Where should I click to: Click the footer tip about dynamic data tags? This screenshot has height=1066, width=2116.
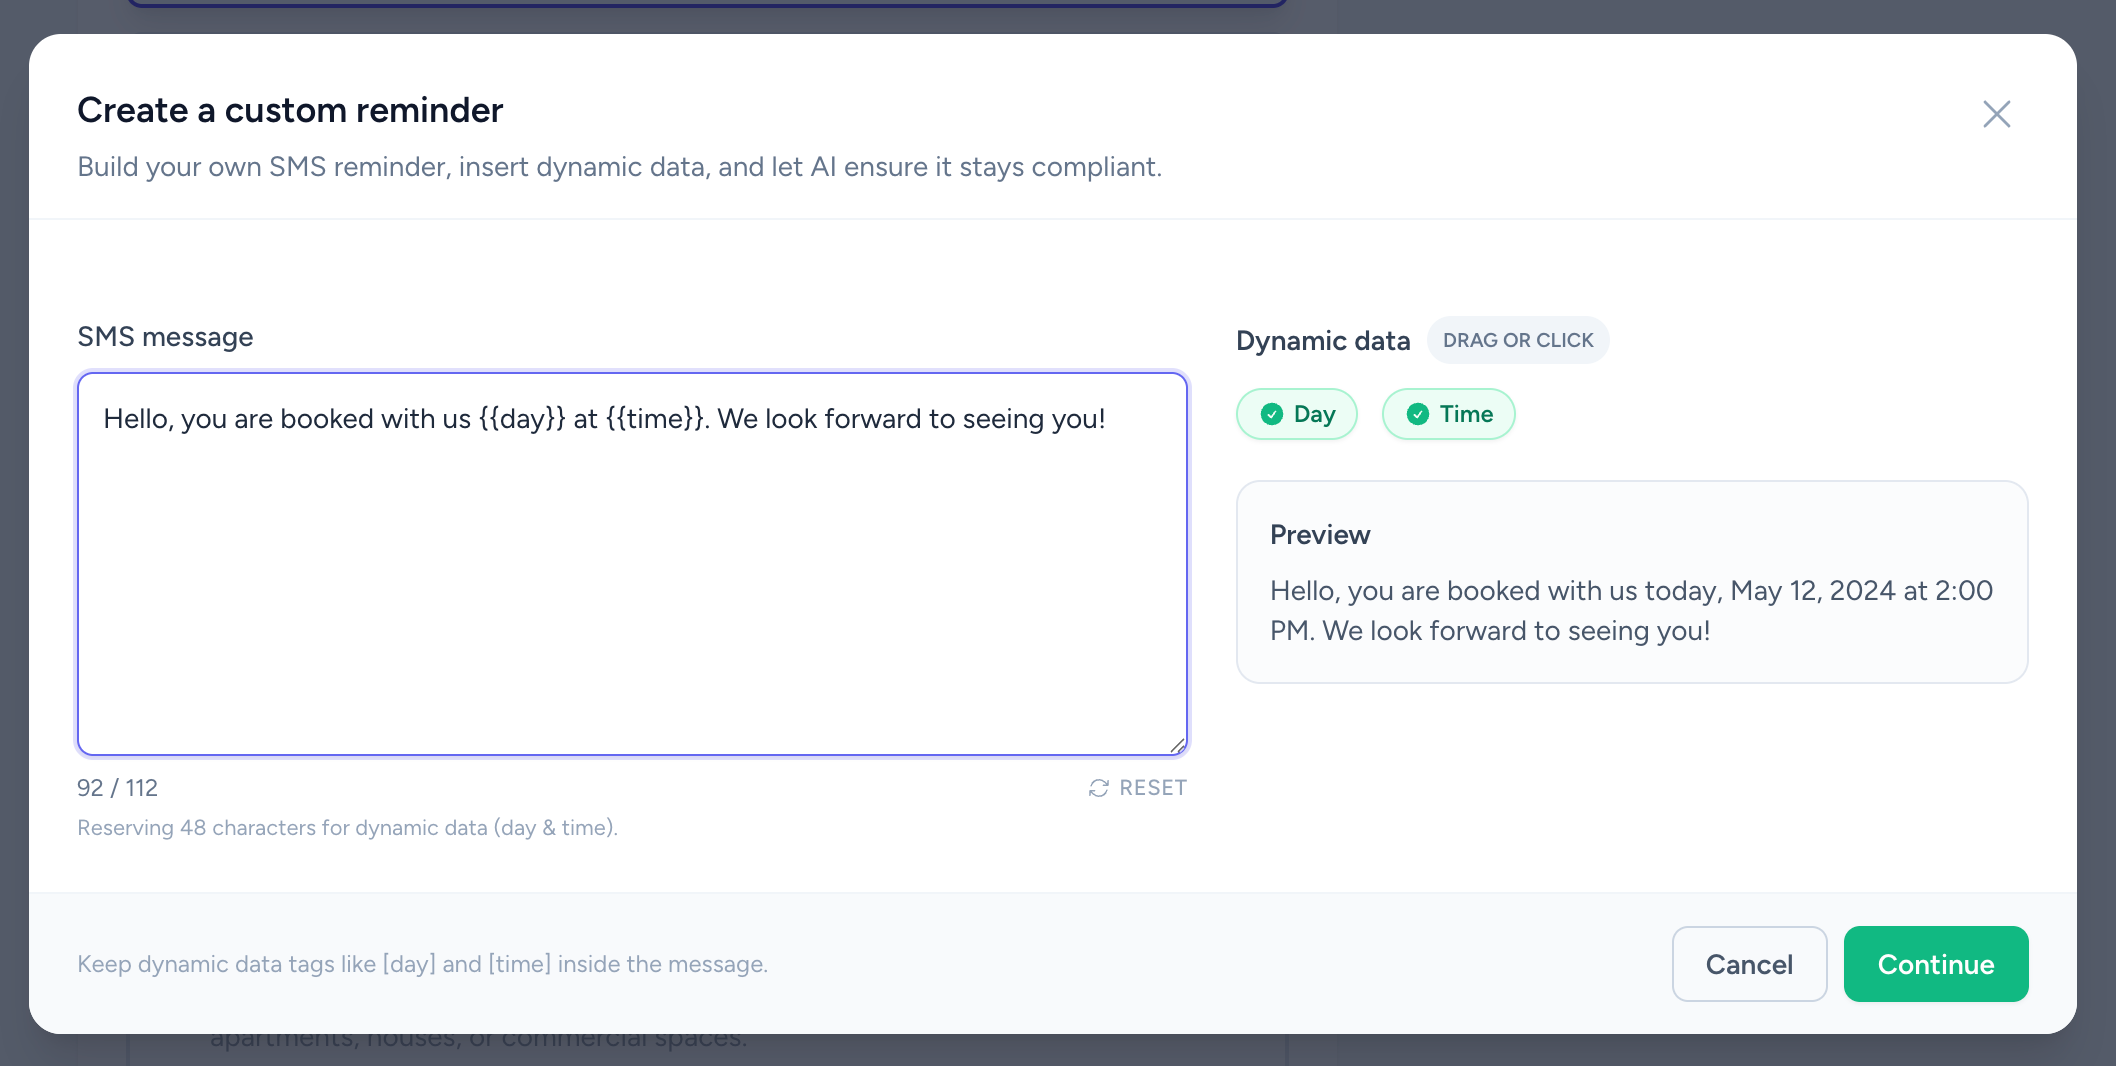[x=422, y=964]
